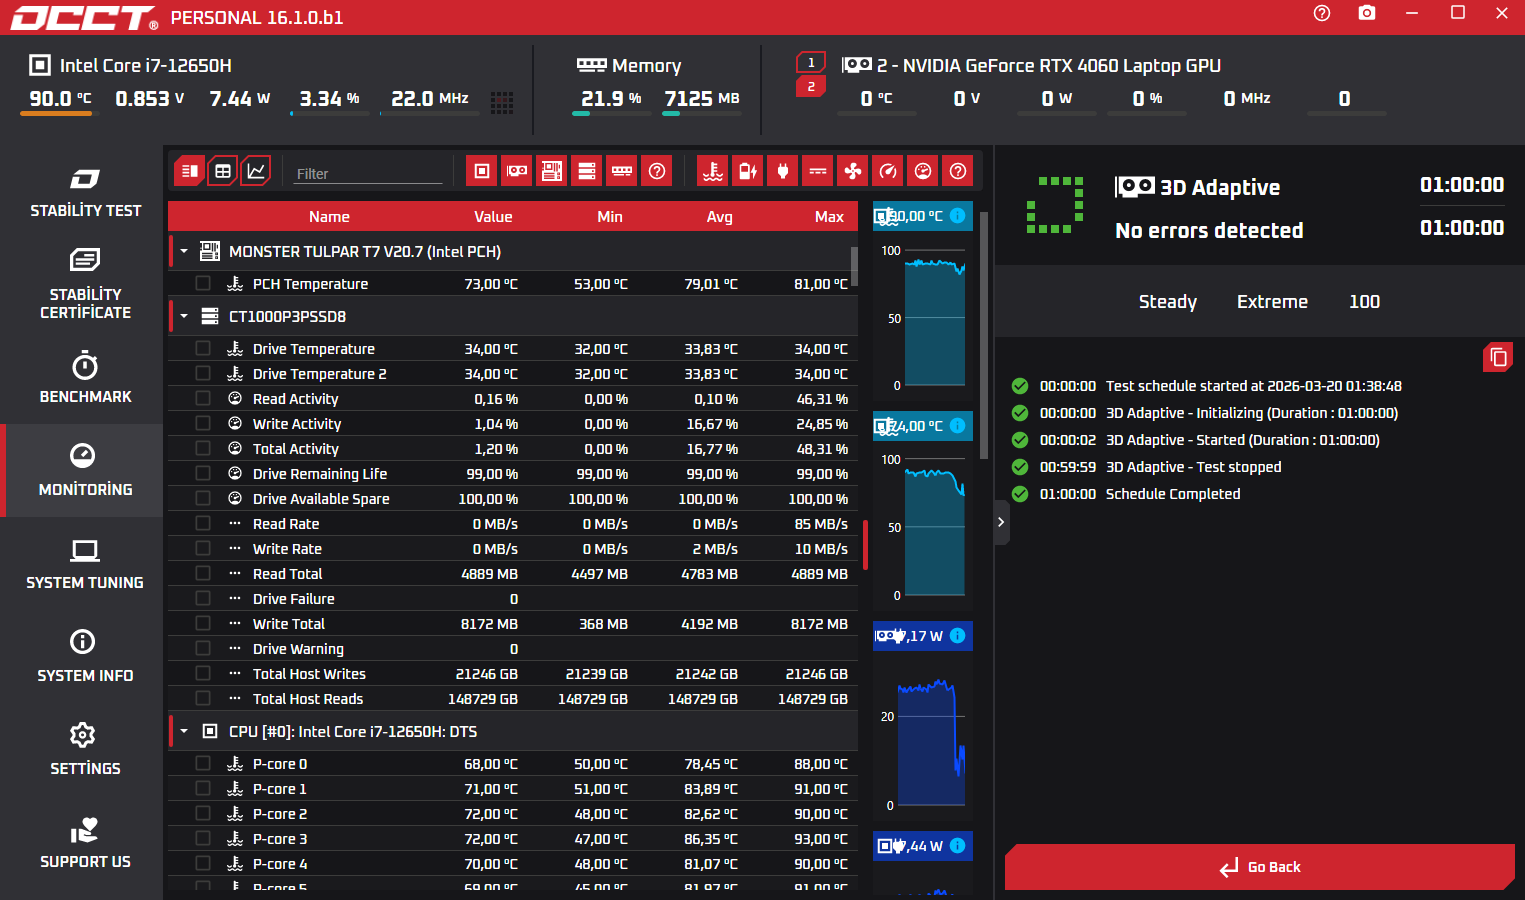The image size is (1525, 900).
Task: Select the '3D Adaptive - Test stopped' log entry
Action: coord(1193,467)
